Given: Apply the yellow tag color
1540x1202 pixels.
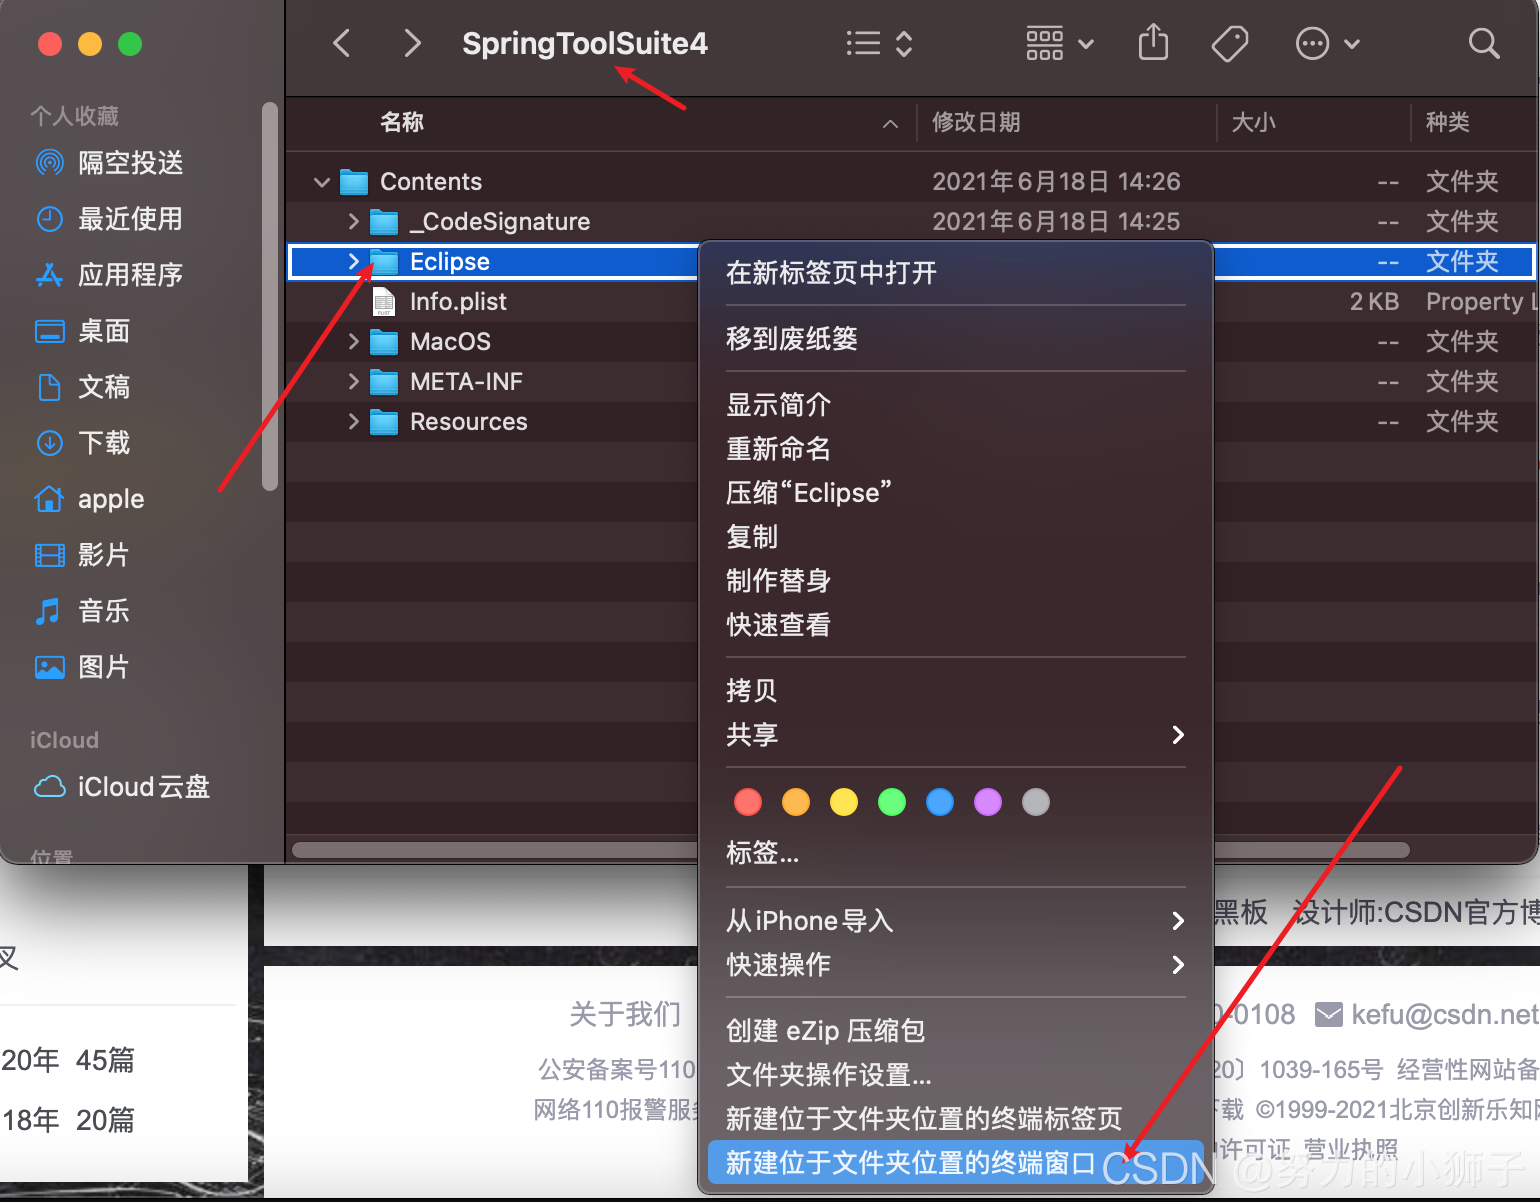Looking at the screenshot, I should (x=844, y=802).
